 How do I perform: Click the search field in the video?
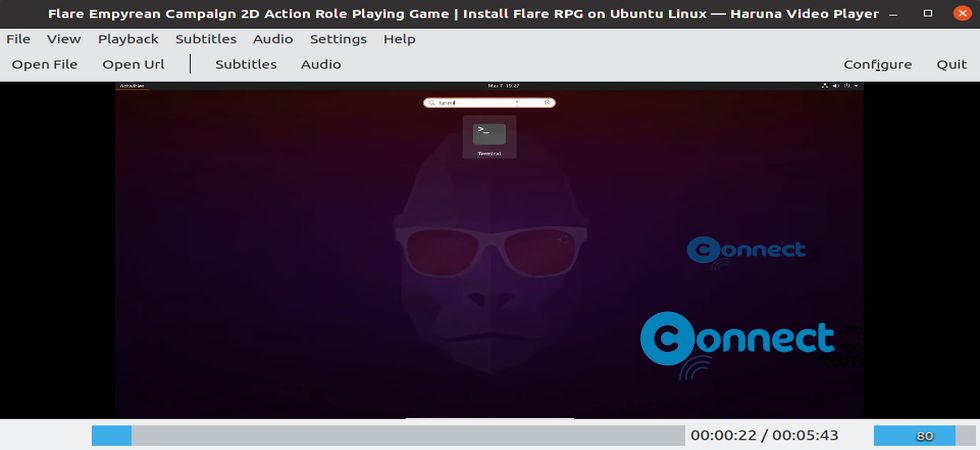tap(489, 102)
